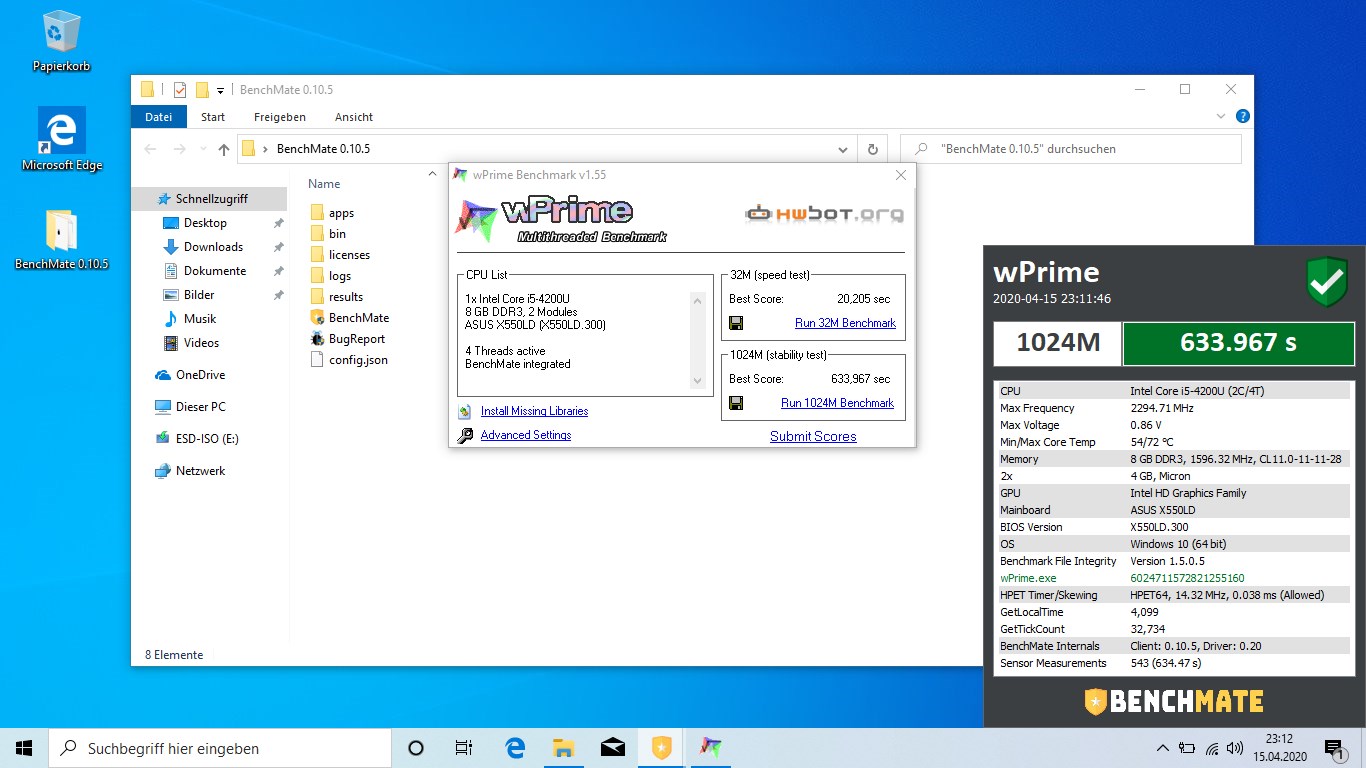This screenshot has height=768, width=1366.
Task: Open the address bar history dropdown
Action: click(x=844, y=149)
